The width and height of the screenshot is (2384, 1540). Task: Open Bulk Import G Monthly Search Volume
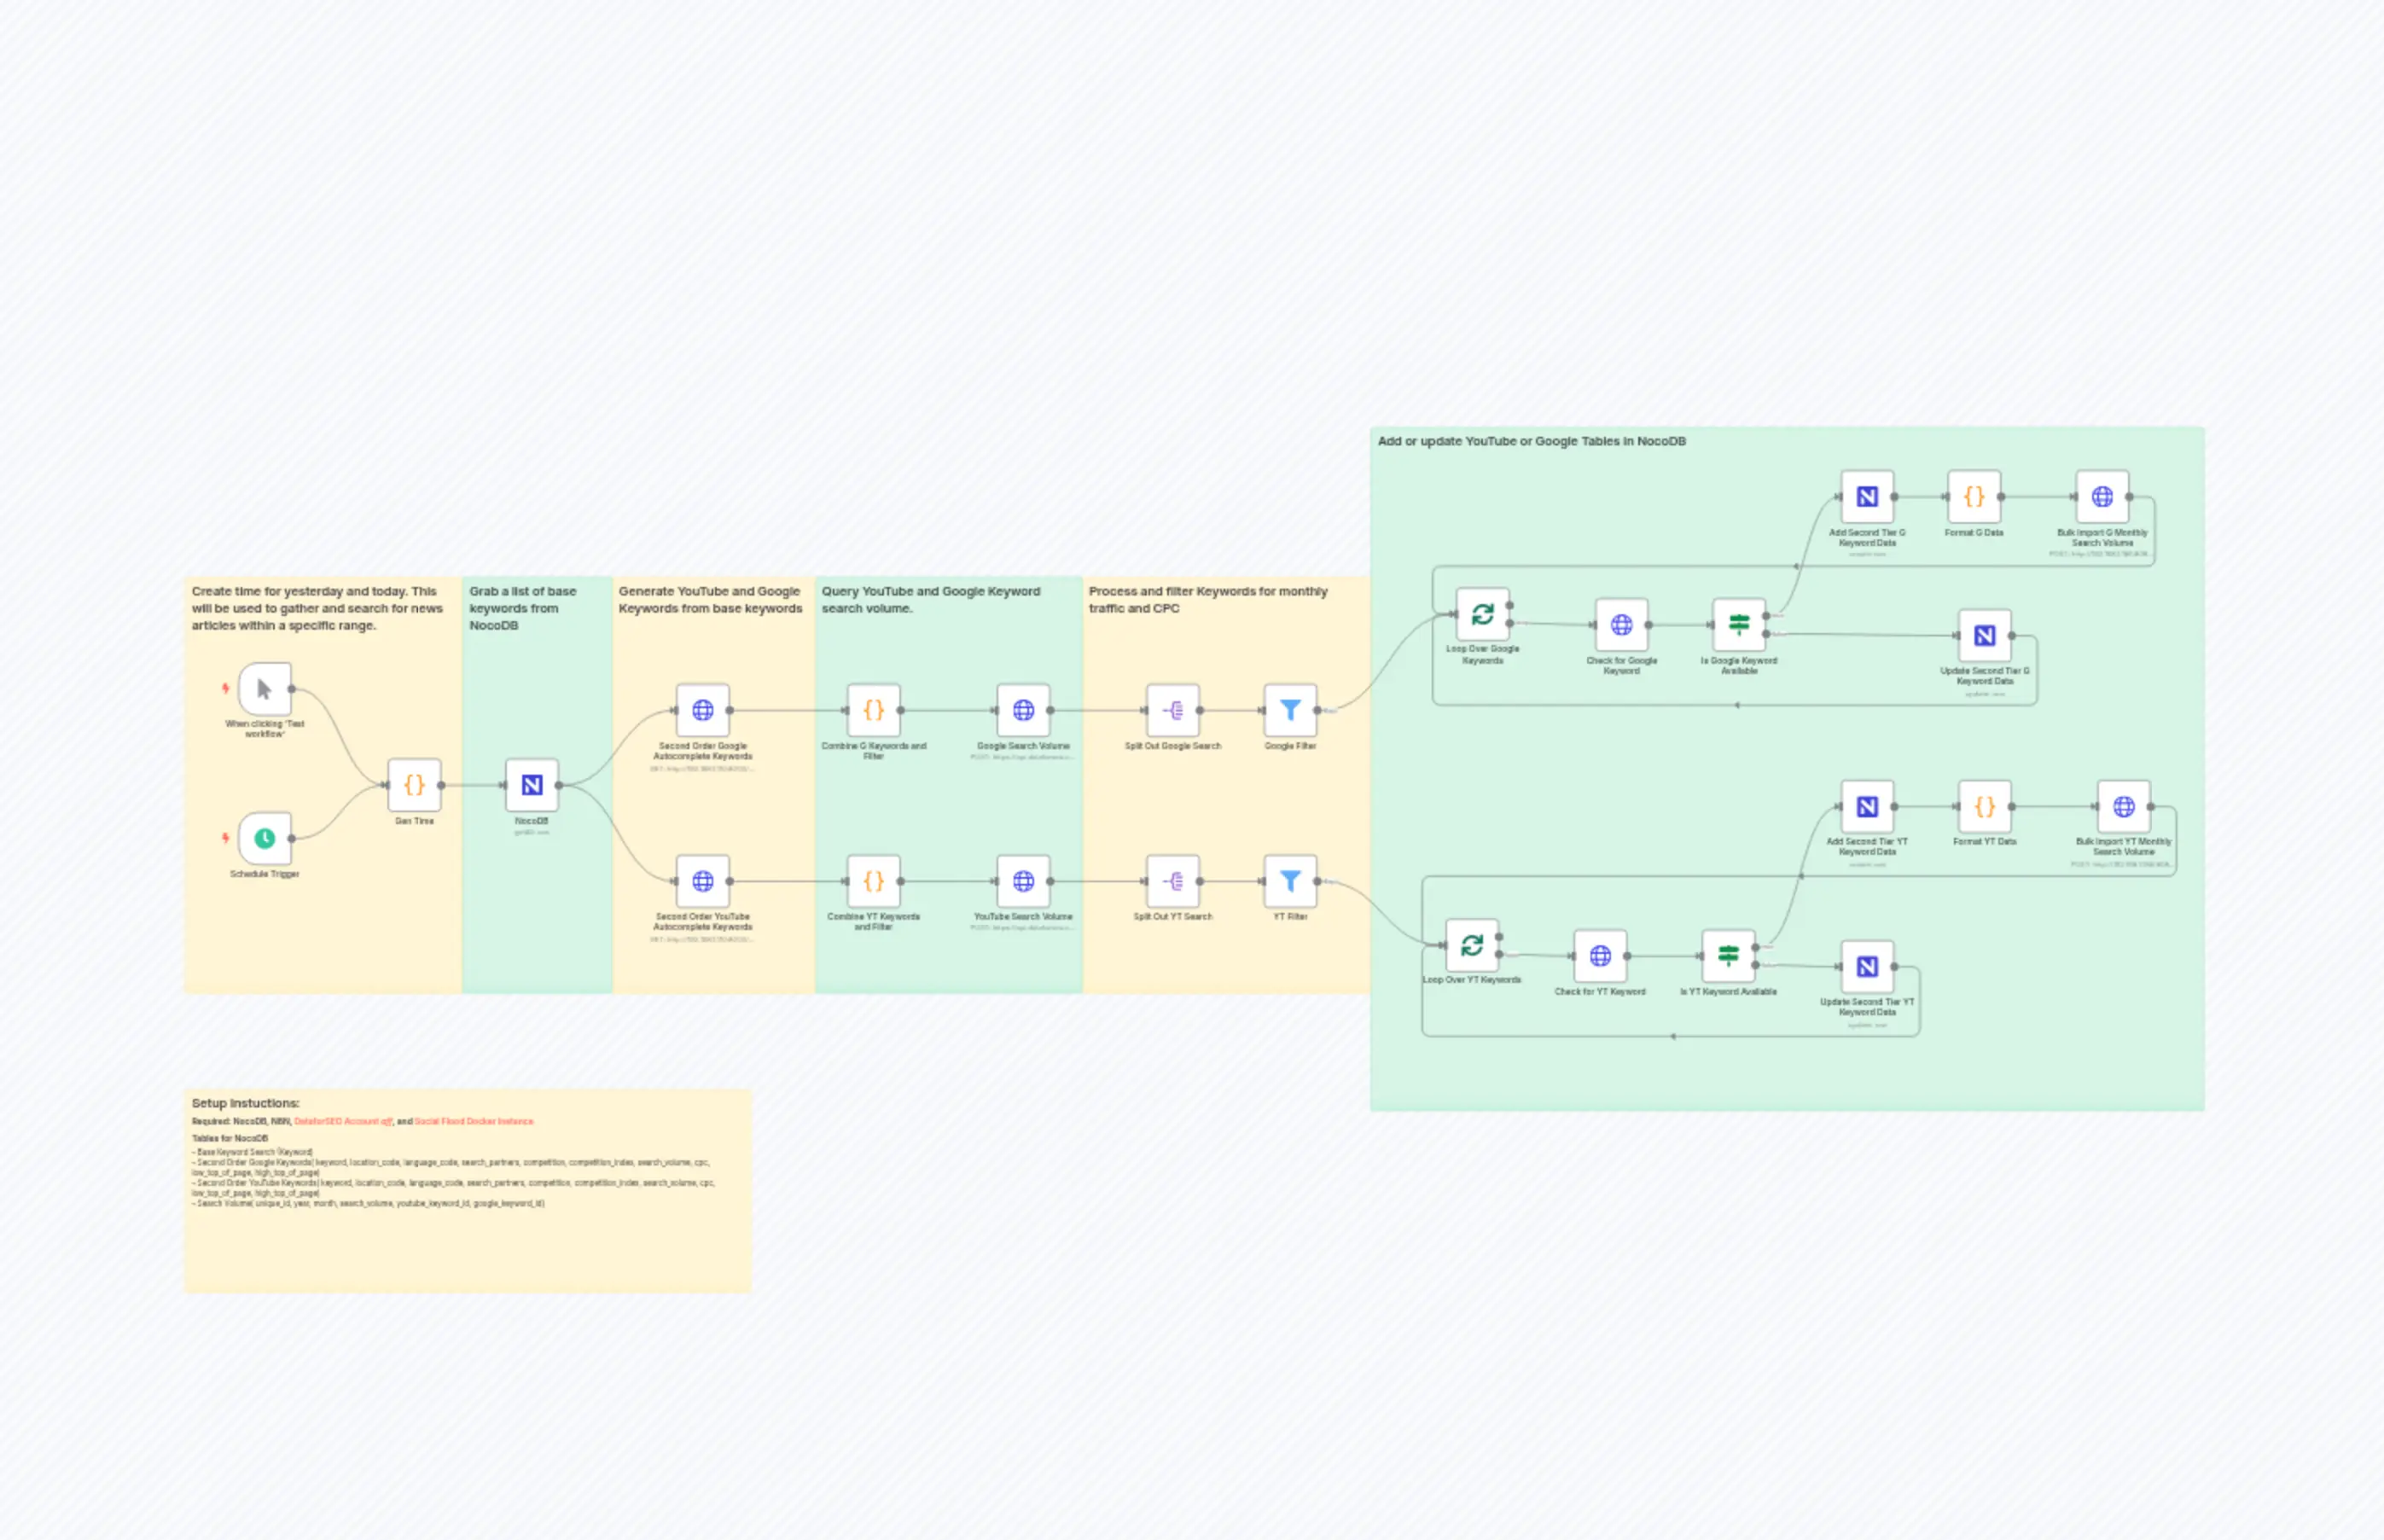point(2102,497)
